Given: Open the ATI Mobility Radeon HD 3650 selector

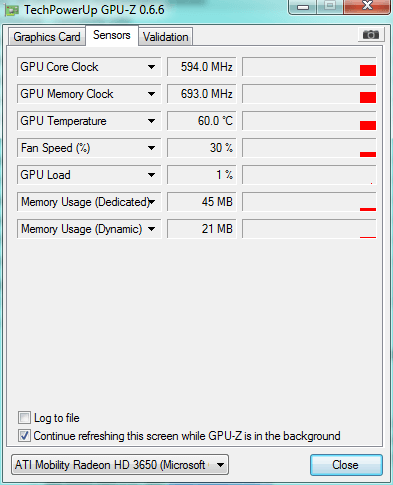Looking at the screenshot, I should [120, 465].
